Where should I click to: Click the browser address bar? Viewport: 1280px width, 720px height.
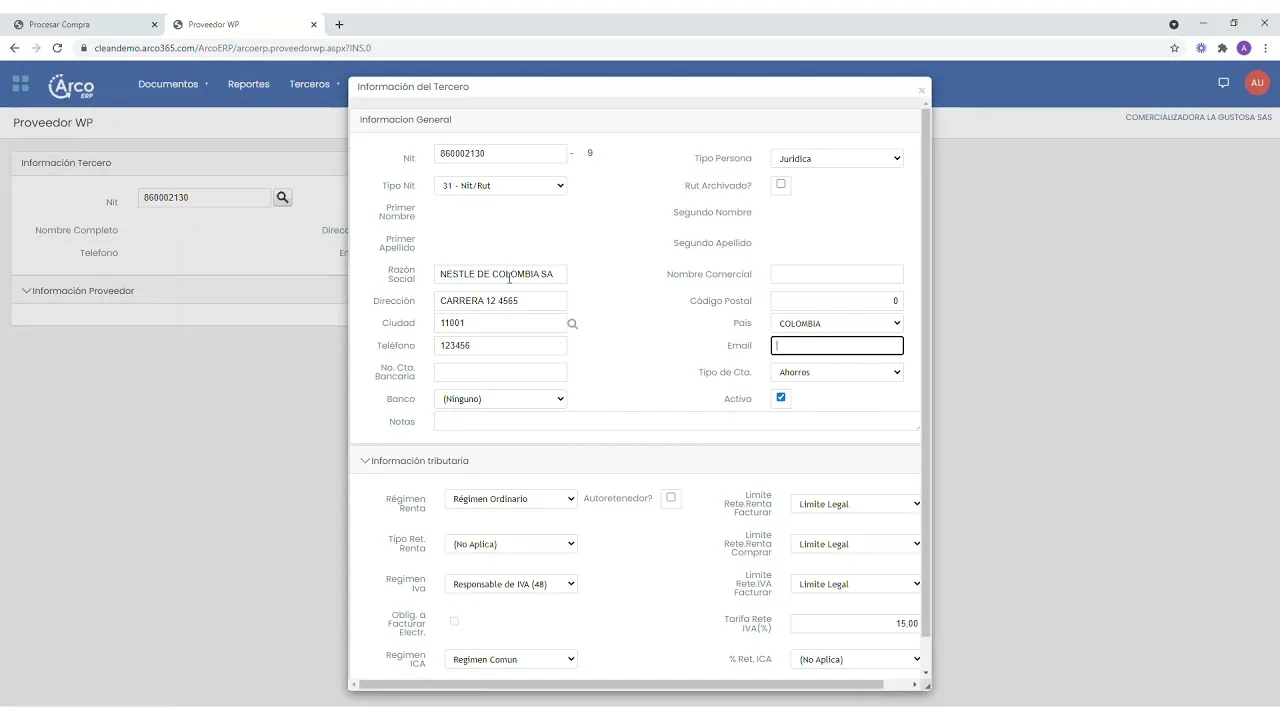[620, 48]
